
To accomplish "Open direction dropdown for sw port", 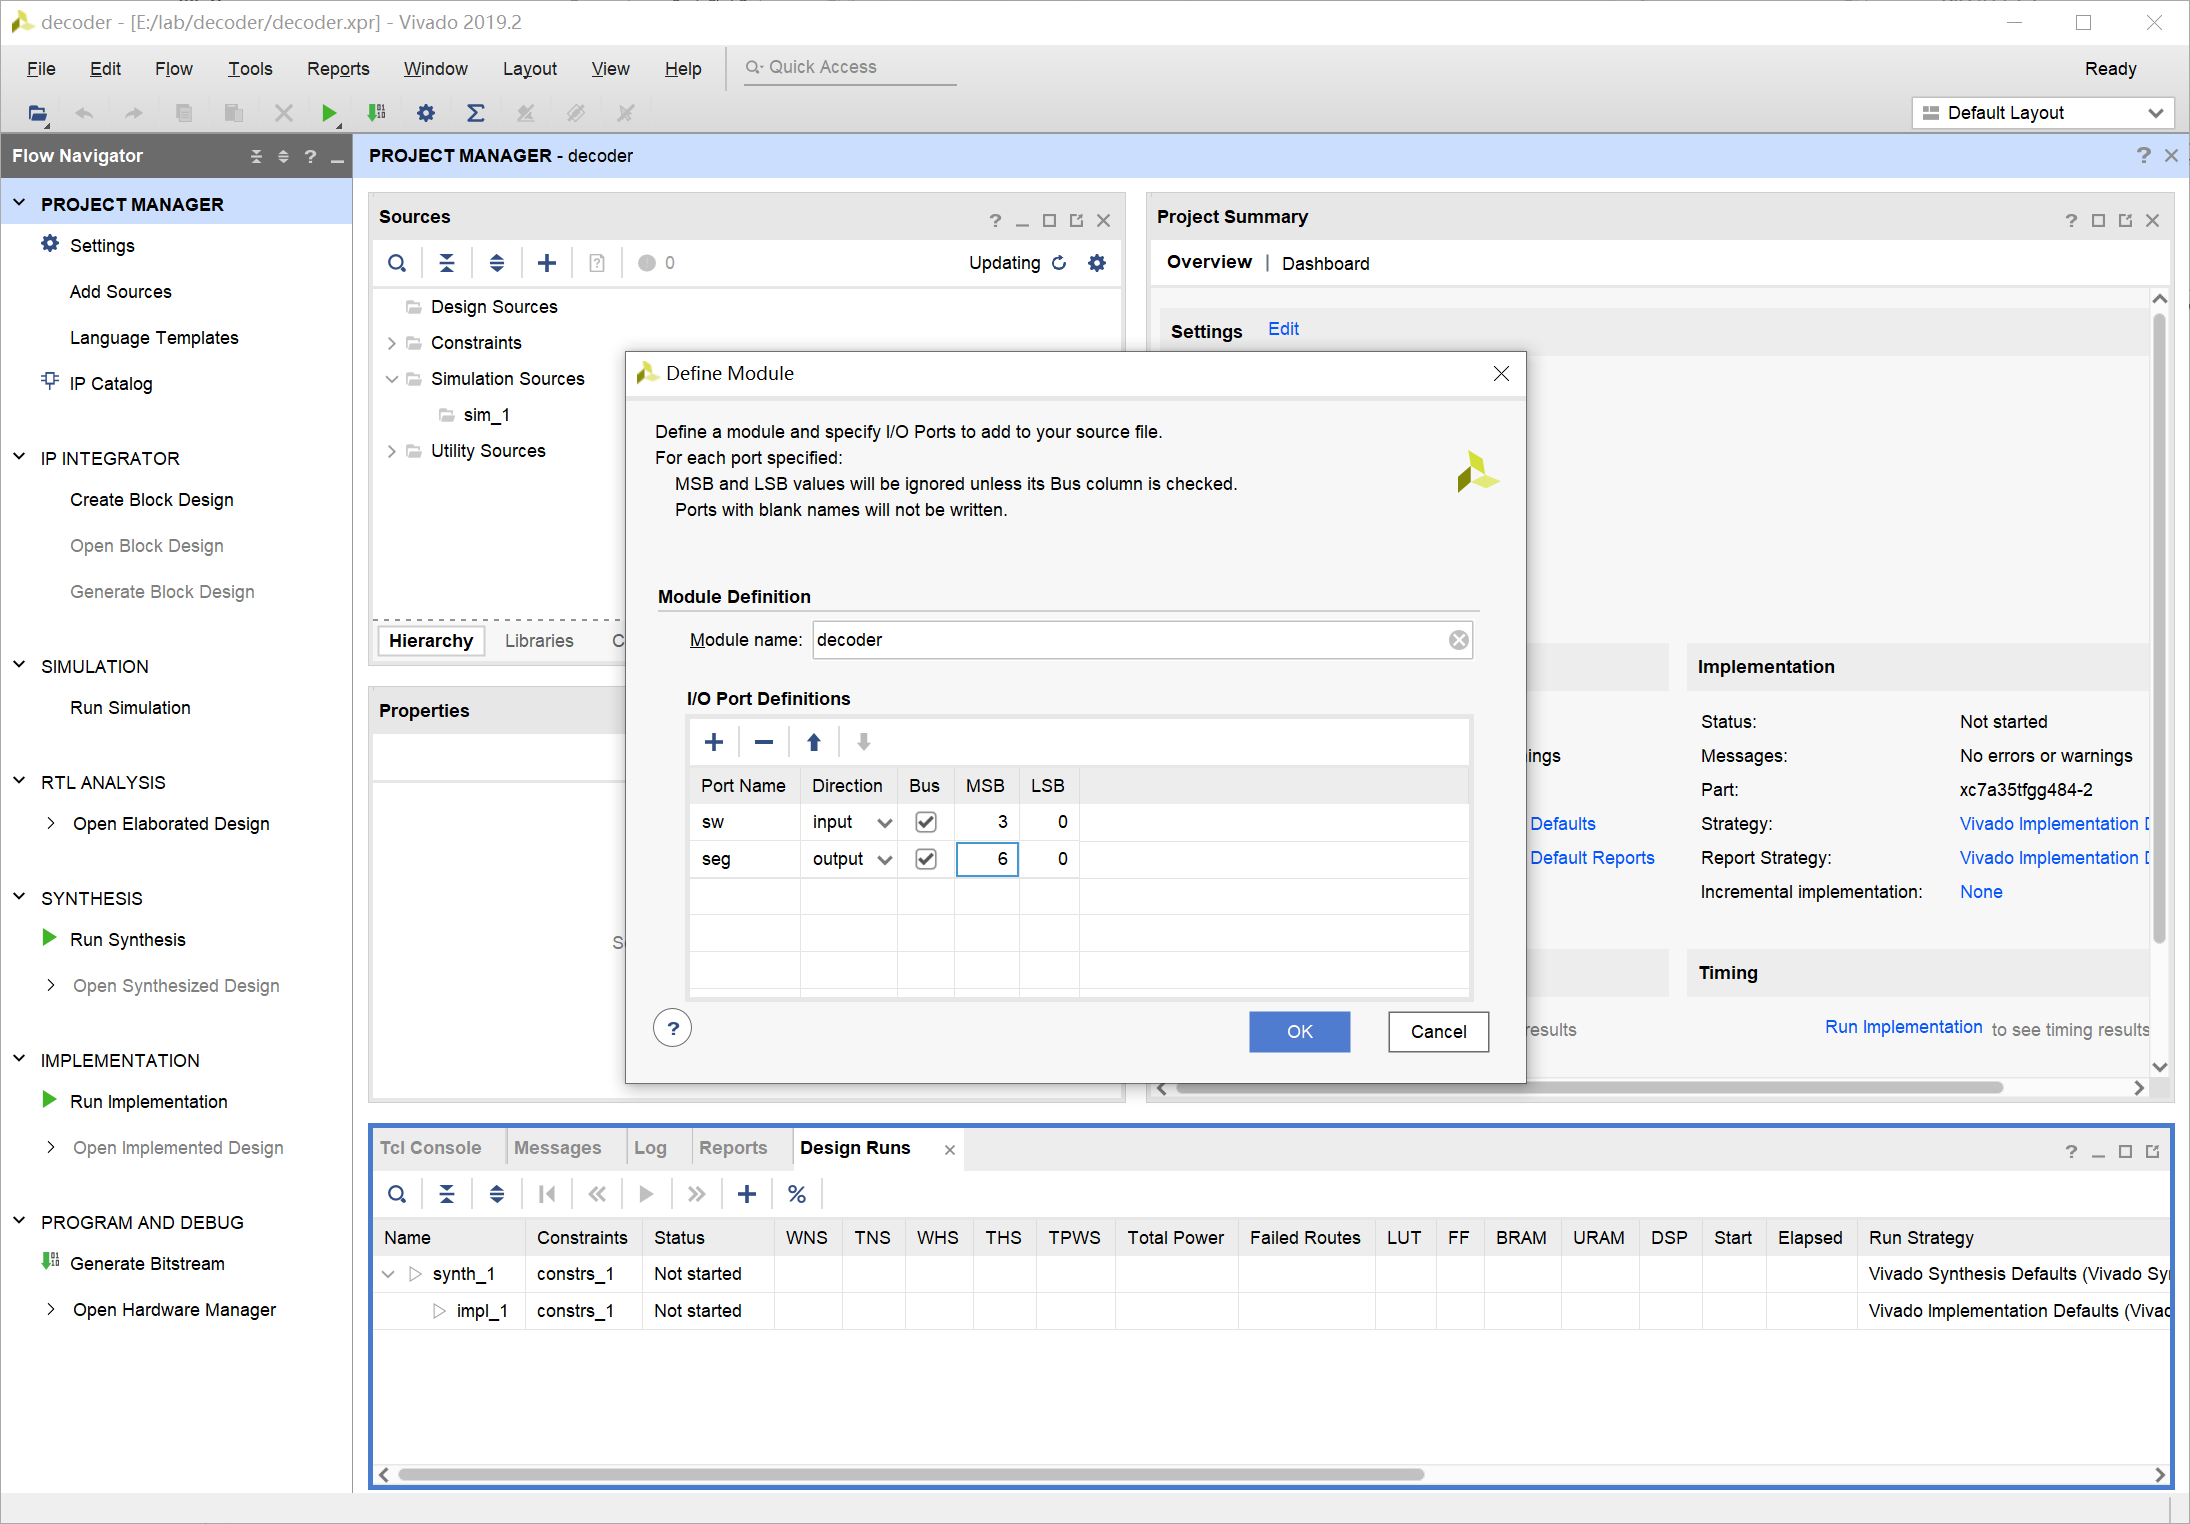I will coord(884,823).
